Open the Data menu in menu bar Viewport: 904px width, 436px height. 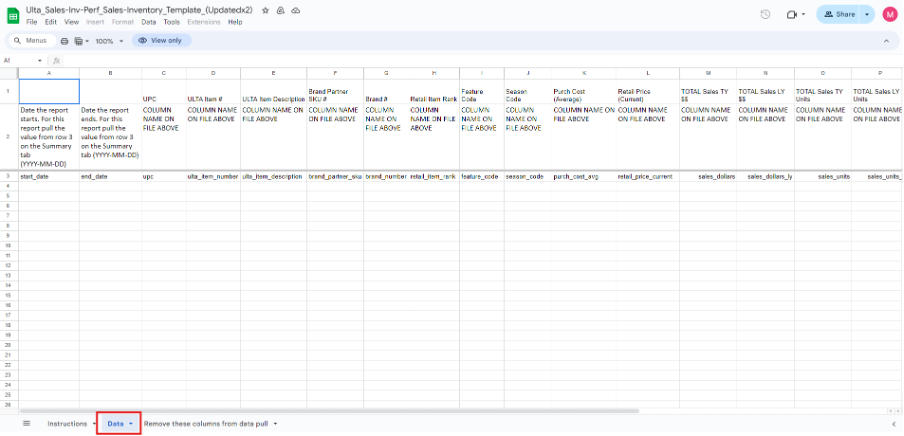pyautogui.click(x=148, y=22)
